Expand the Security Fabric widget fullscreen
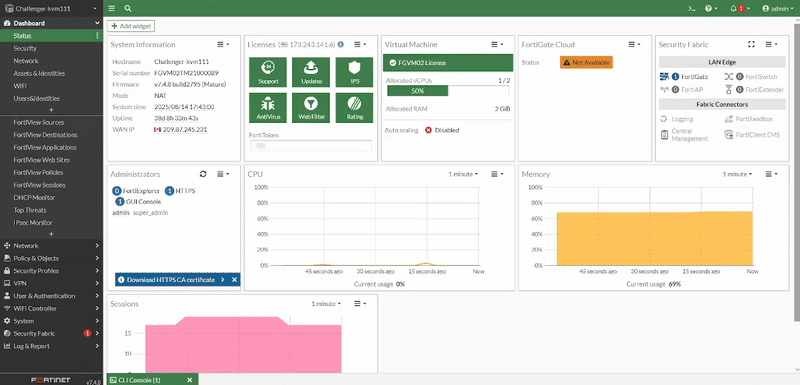The image size is (800, 385). tap(751, 44)
